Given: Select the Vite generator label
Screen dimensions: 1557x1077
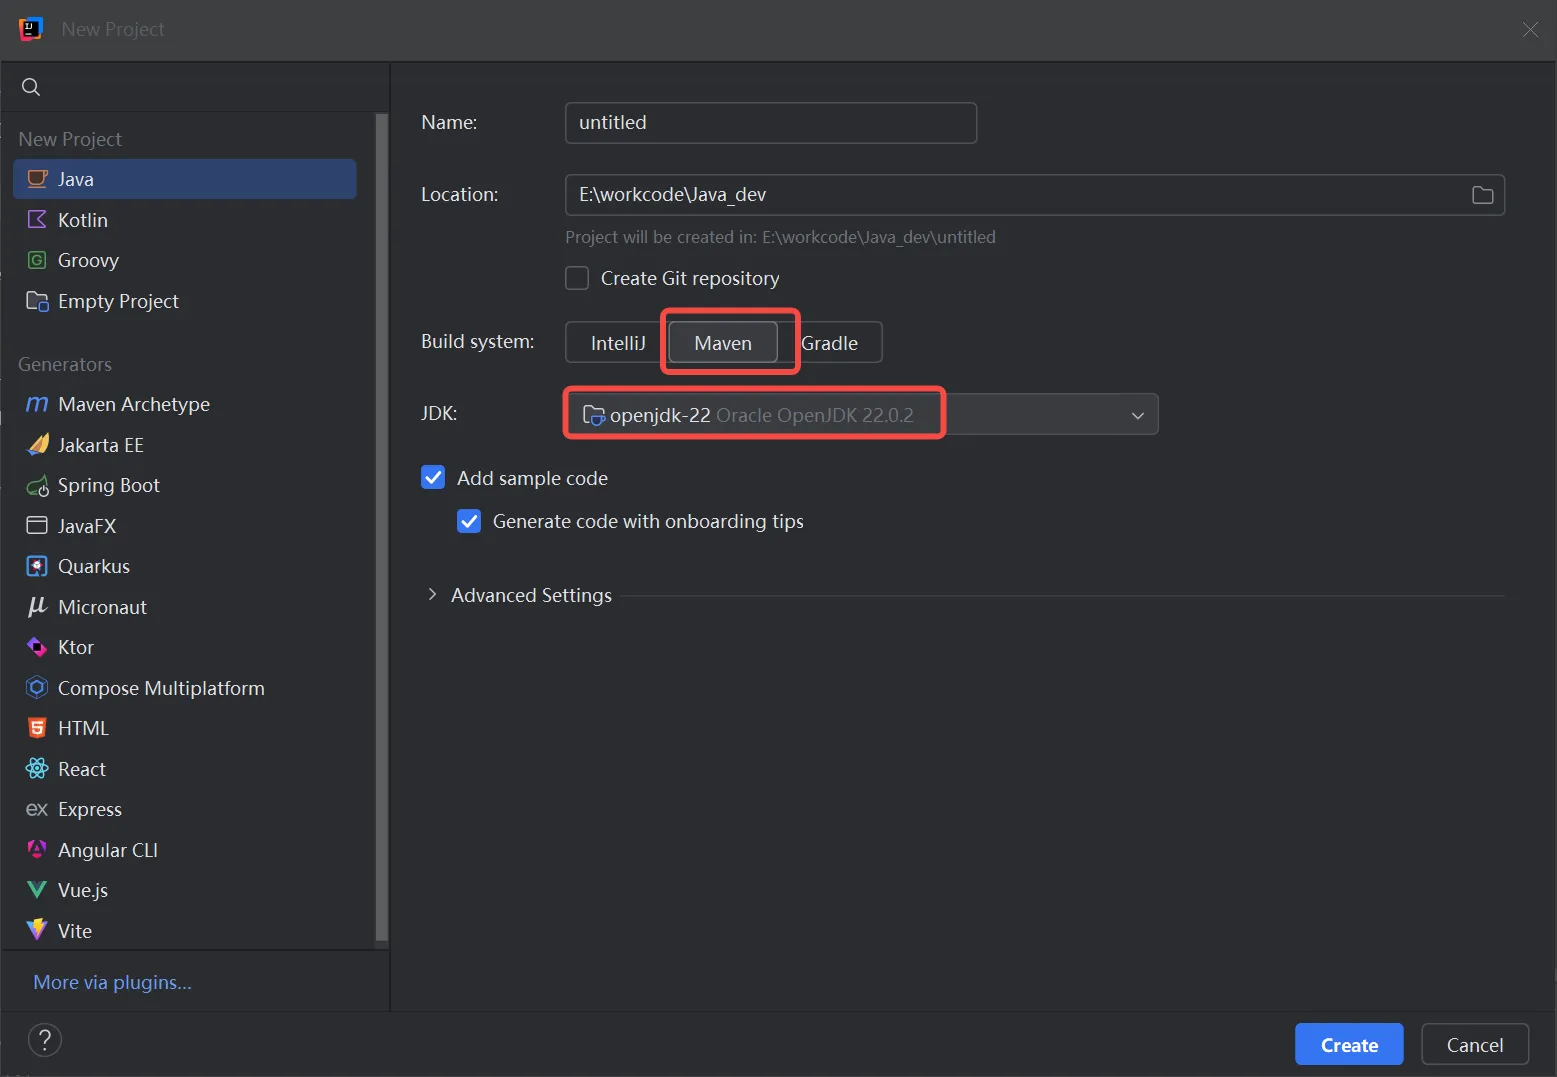Looking at the screenshot, I should [x=75, y=931].
